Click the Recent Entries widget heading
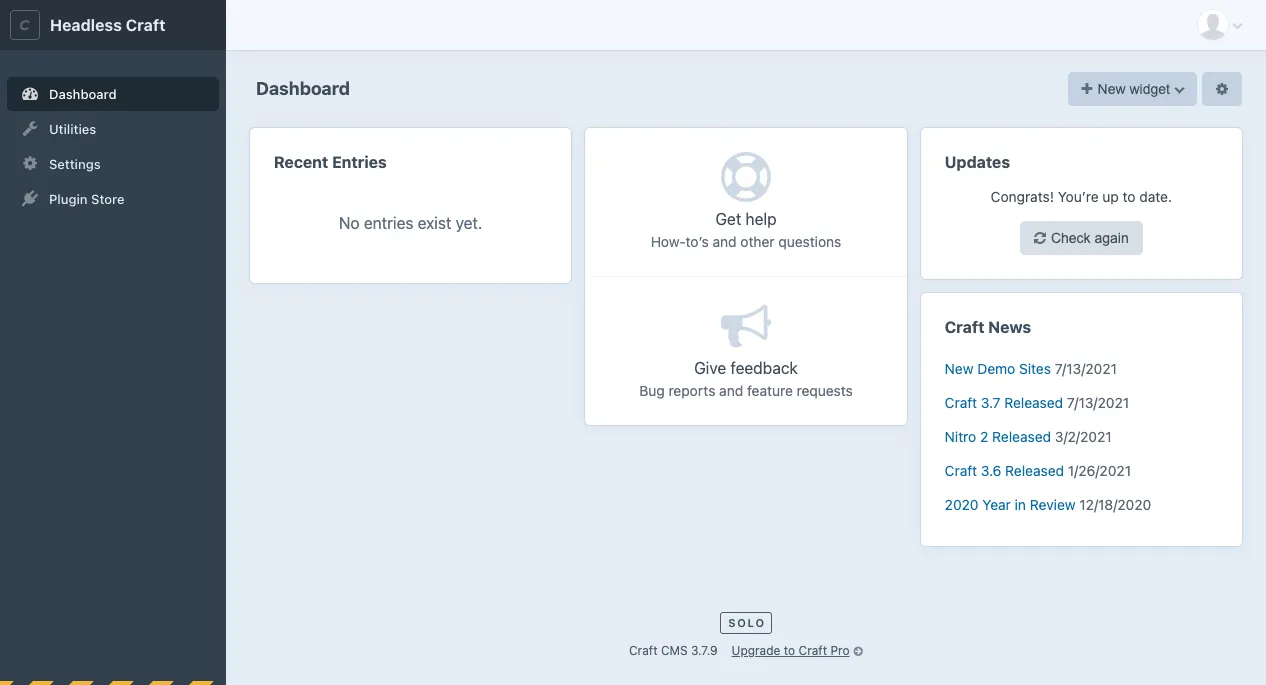 [330, 162]
